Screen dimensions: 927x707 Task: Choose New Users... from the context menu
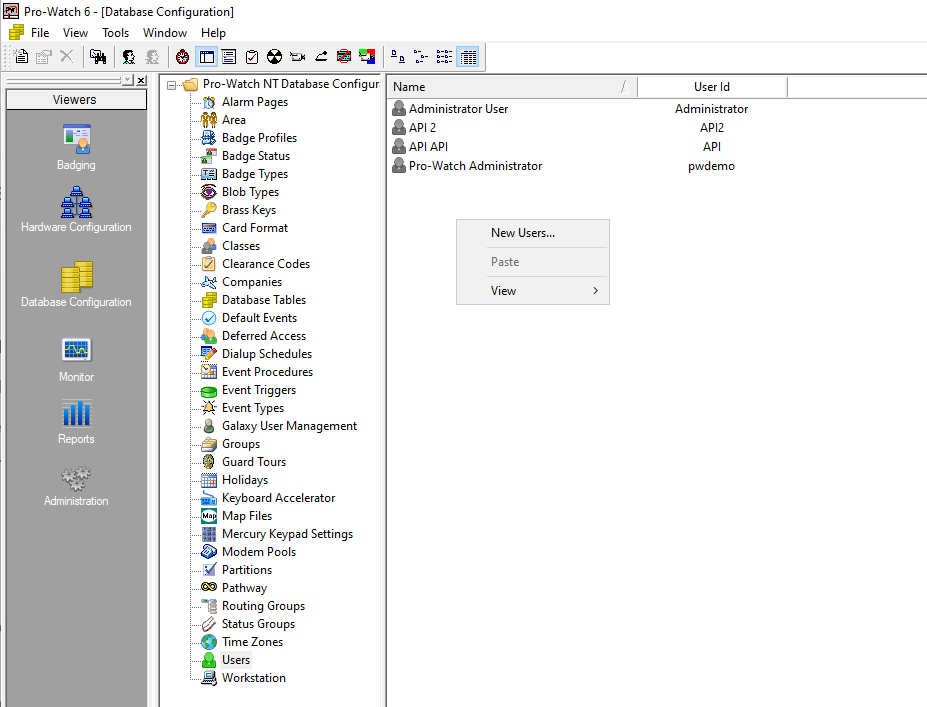[522, 233]
